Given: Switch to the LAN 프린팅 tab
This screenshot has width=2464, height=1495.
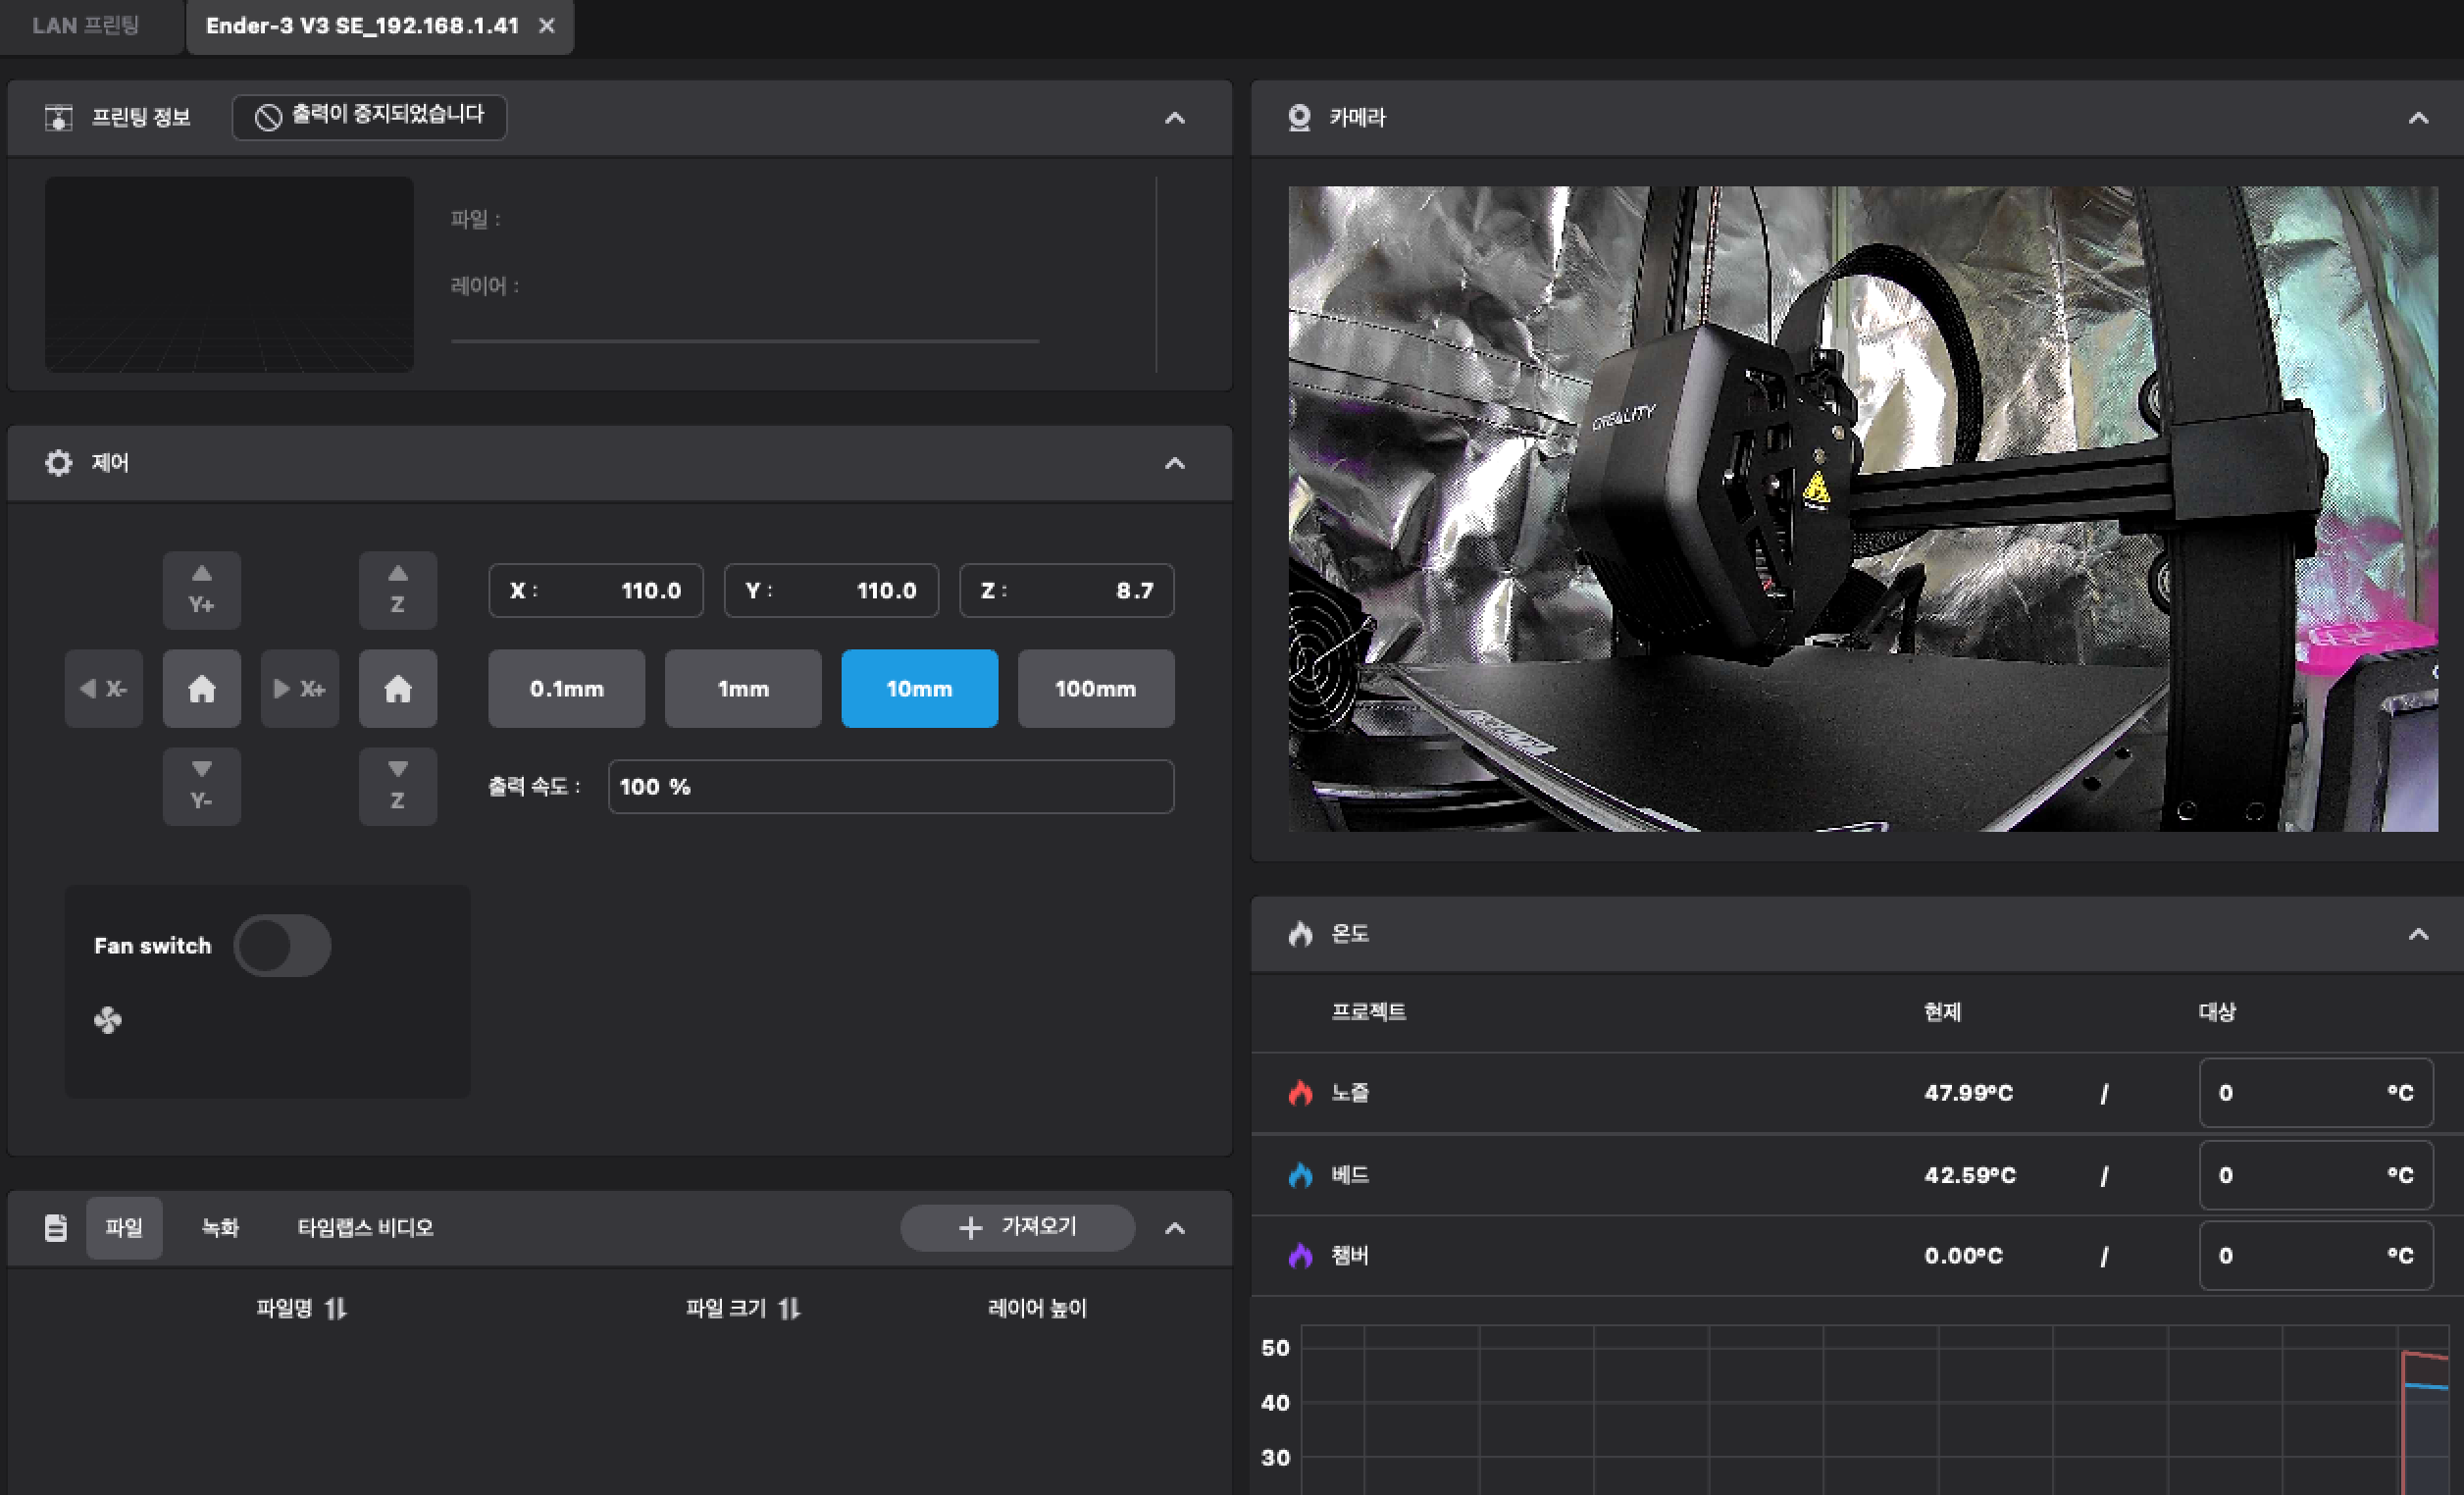Looking at the screenshot, I should click(86, 26).
